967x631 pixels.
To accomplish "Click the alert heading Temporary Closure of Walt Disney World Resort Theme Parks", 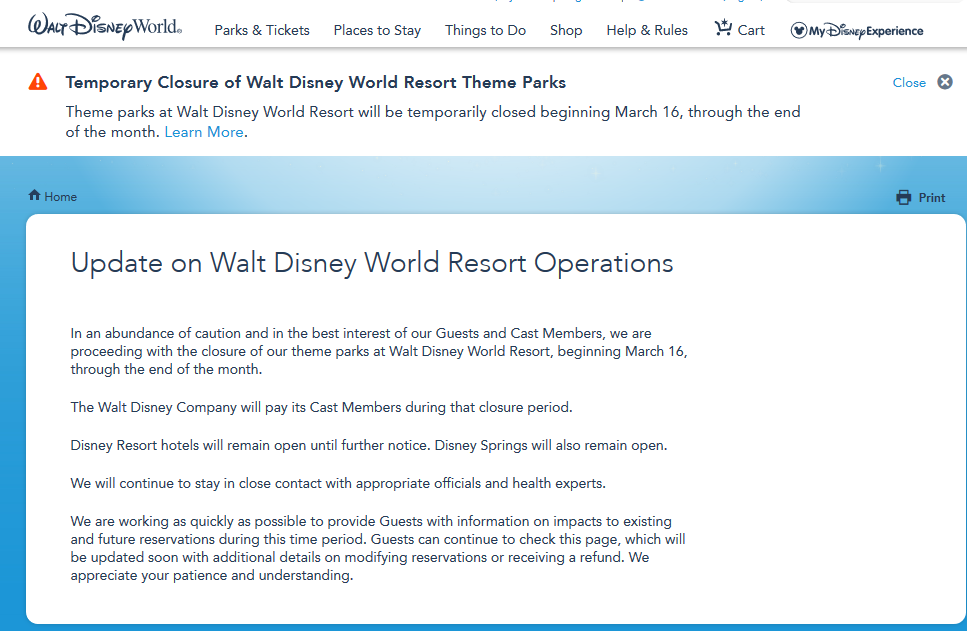I will point(316,82).
